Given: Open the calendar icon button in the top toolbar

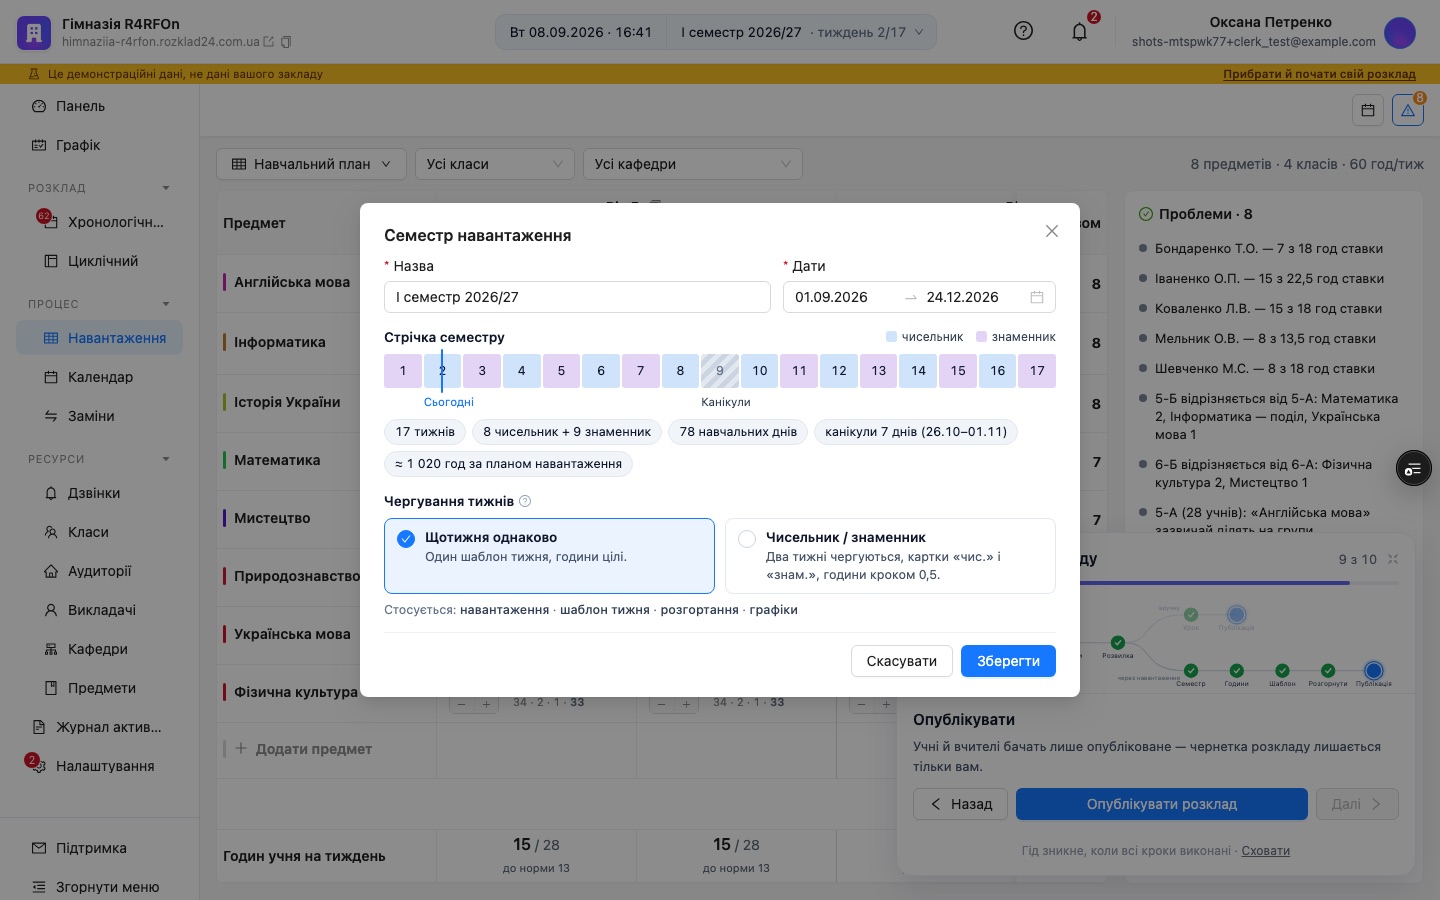Looking at the screenshot, I should pyautogui.click(x=1368, y=110).
